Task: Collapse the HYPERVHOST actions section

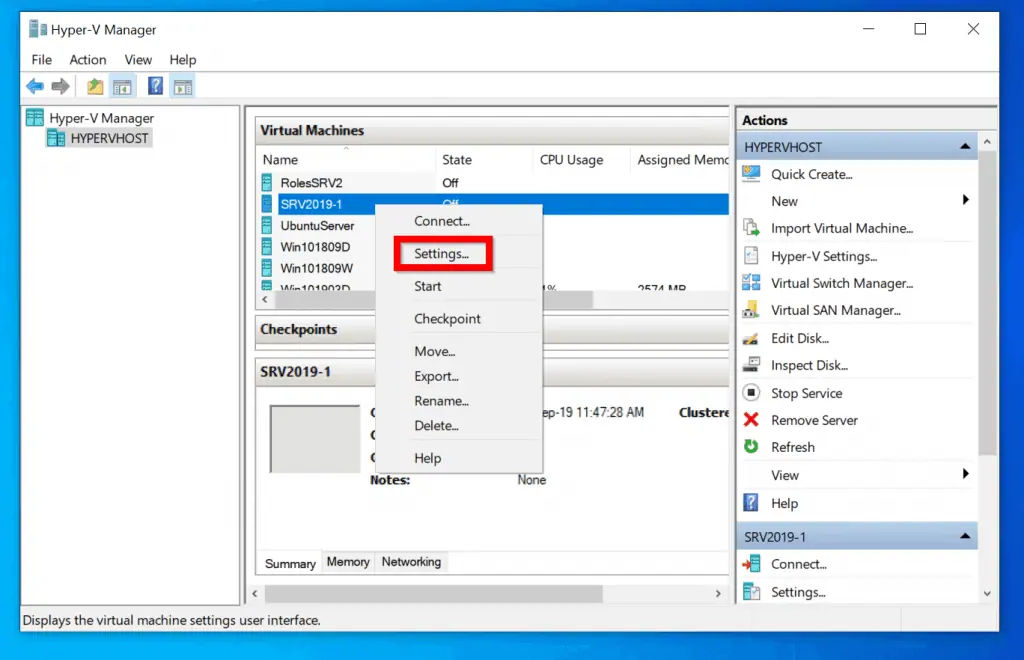Action: point(965,147)
